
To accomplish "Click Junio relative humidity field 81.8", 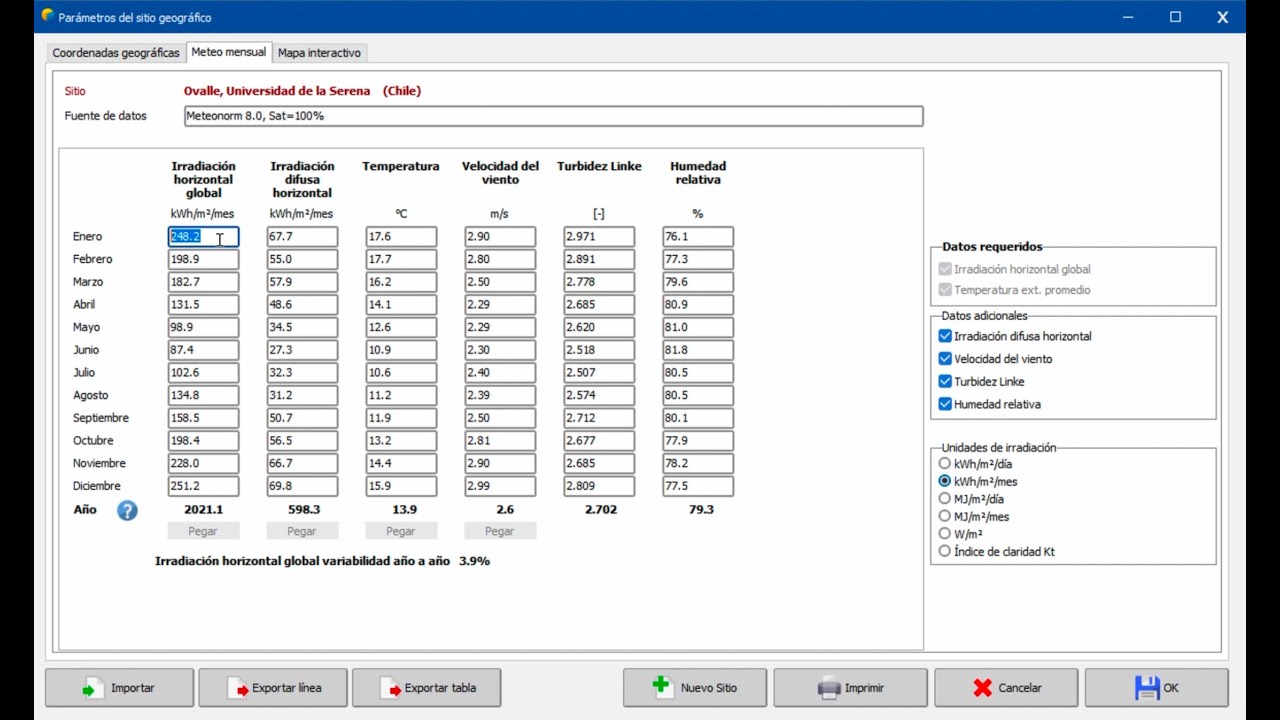I will point(698,350).
